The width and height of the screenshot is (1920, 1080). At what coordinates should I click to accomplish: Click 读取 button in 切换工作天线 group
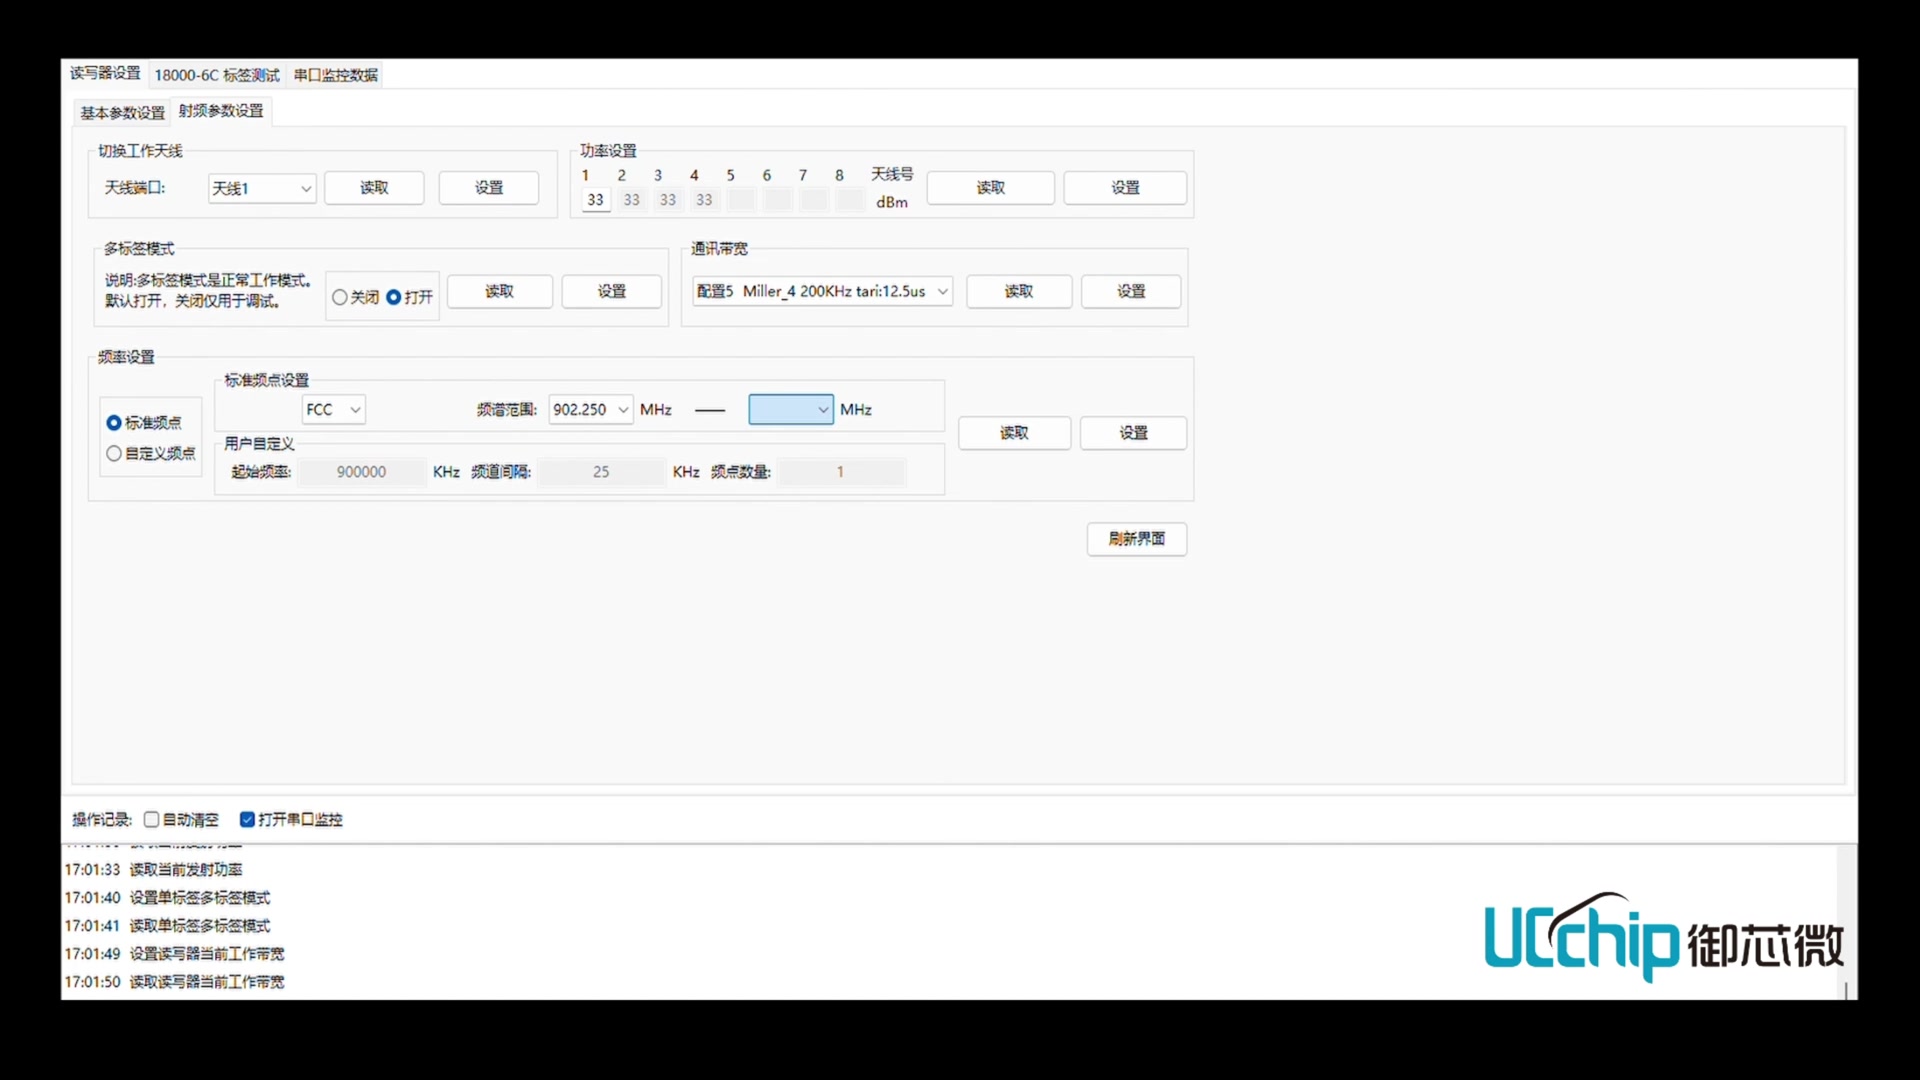point(374,188)
